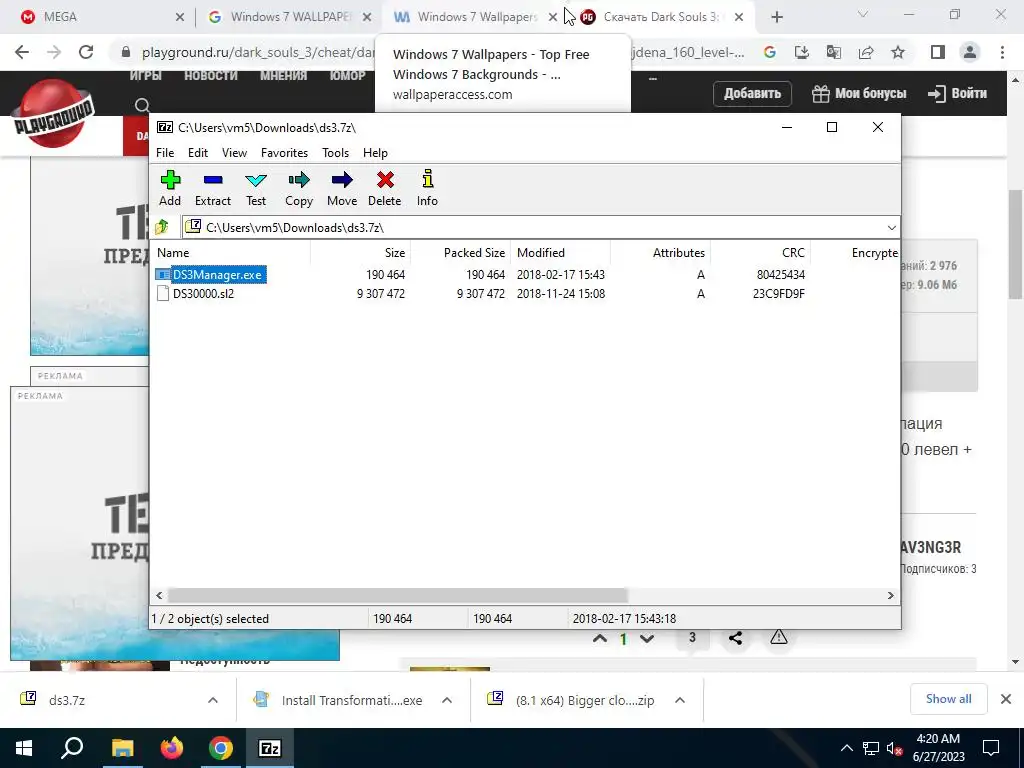
Task: Toggle Chrome side panel
Action: (938, 52)
